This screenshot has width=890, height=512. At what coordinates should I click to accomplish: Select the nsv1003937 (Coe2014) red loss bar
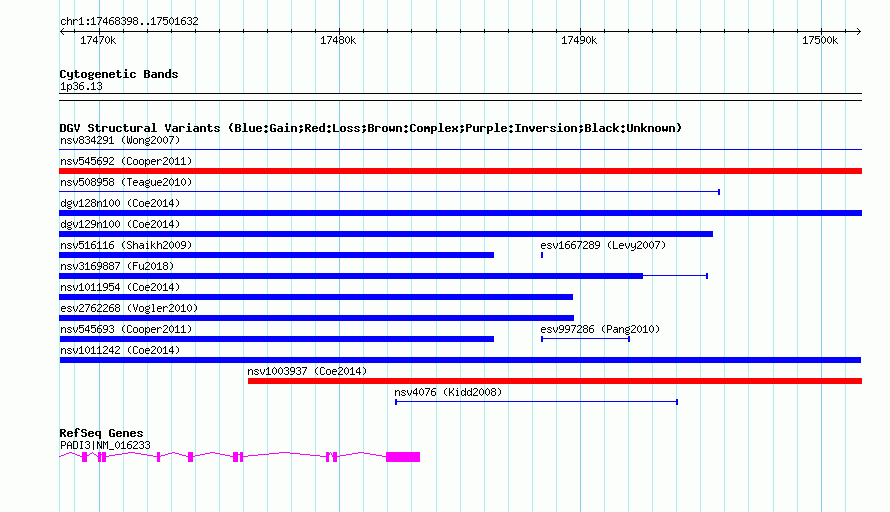555,381
